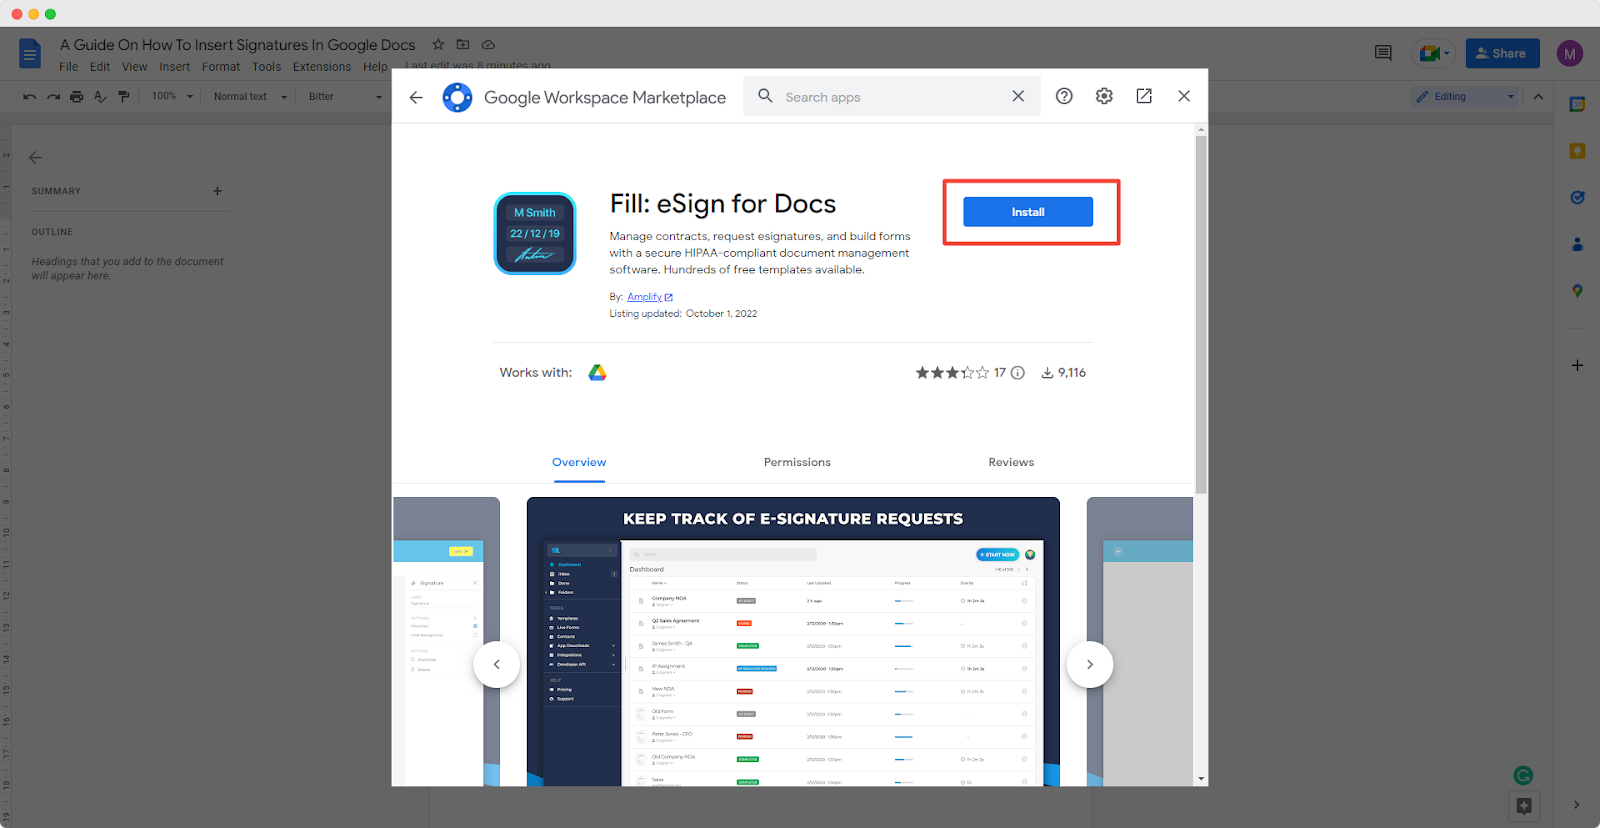The width and height of the screenshot is (1600, 828).
Task: Click the Undo toolbar icon
Action: (x=30, y=97)
